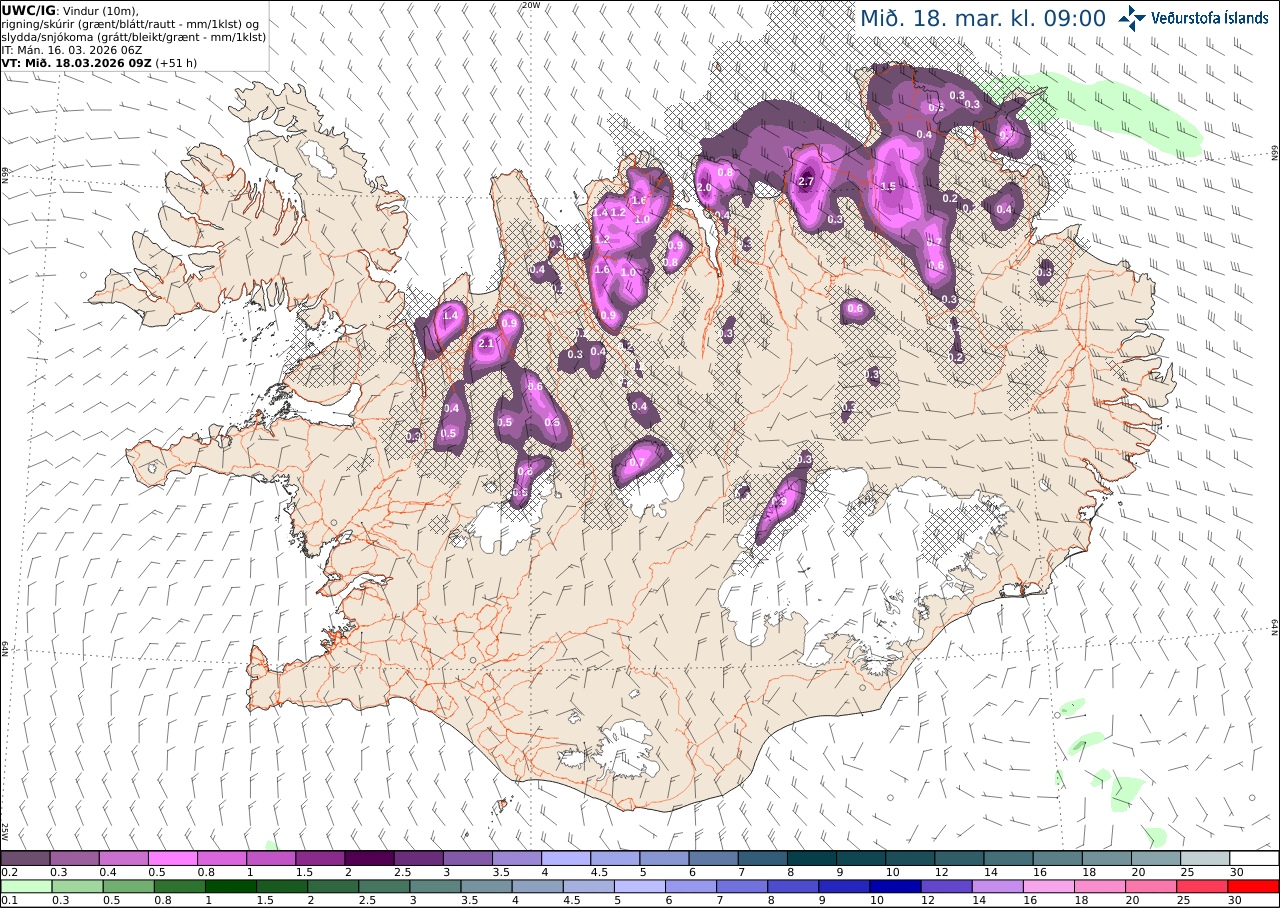Screen dimensions: 1280x908
Task: Click the pale lavender snow swatch starting at 4
Action: pos(566,858)
